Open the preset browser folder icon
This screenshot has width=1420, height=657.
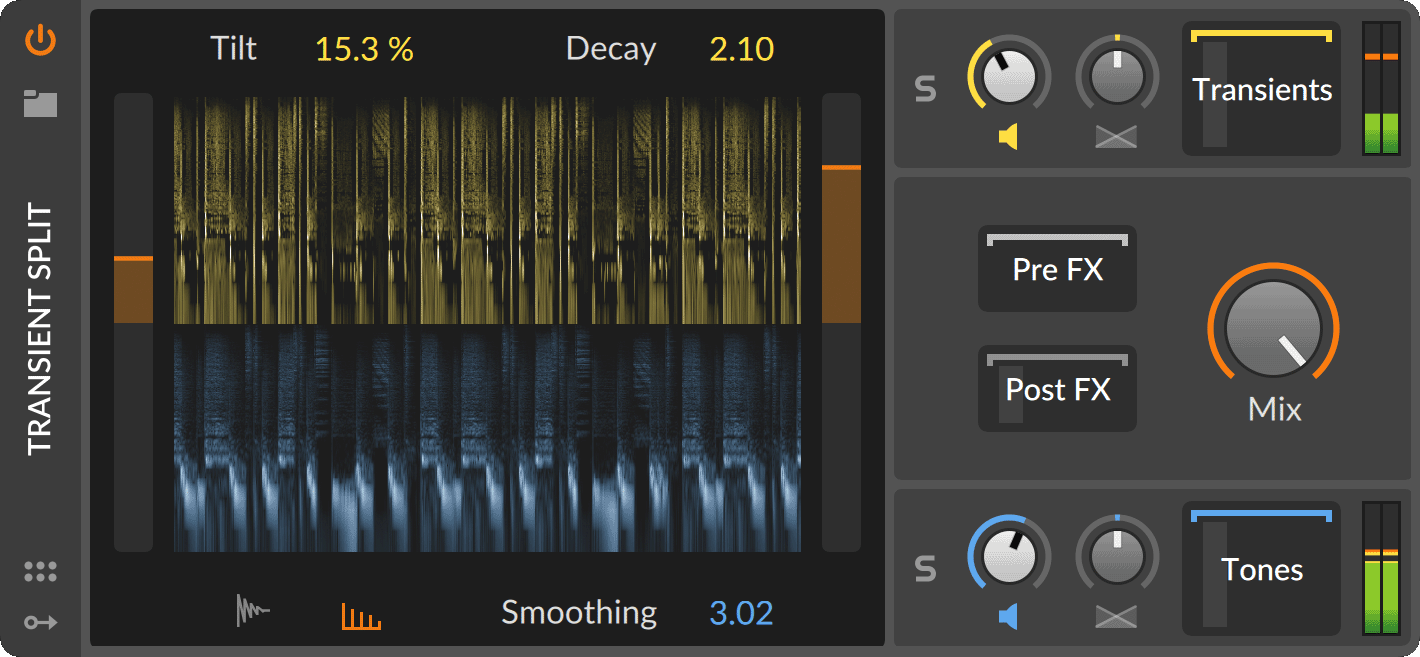click(41, 104)
